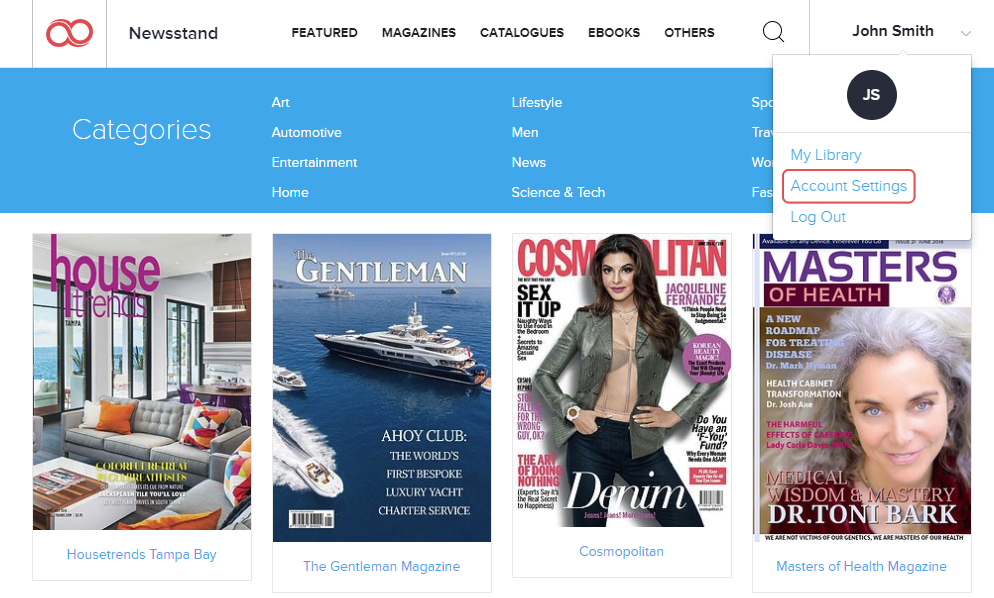Click the infinity logo icon
Image resolution: width=994 pixels, height=598 pixels.
tap(69, 33)
